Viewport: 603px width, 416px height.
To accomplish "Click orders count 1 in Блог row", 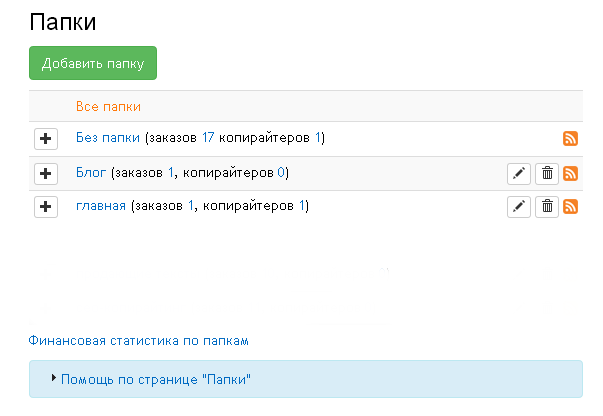I will pyautogui.click(x=171, y=173).
